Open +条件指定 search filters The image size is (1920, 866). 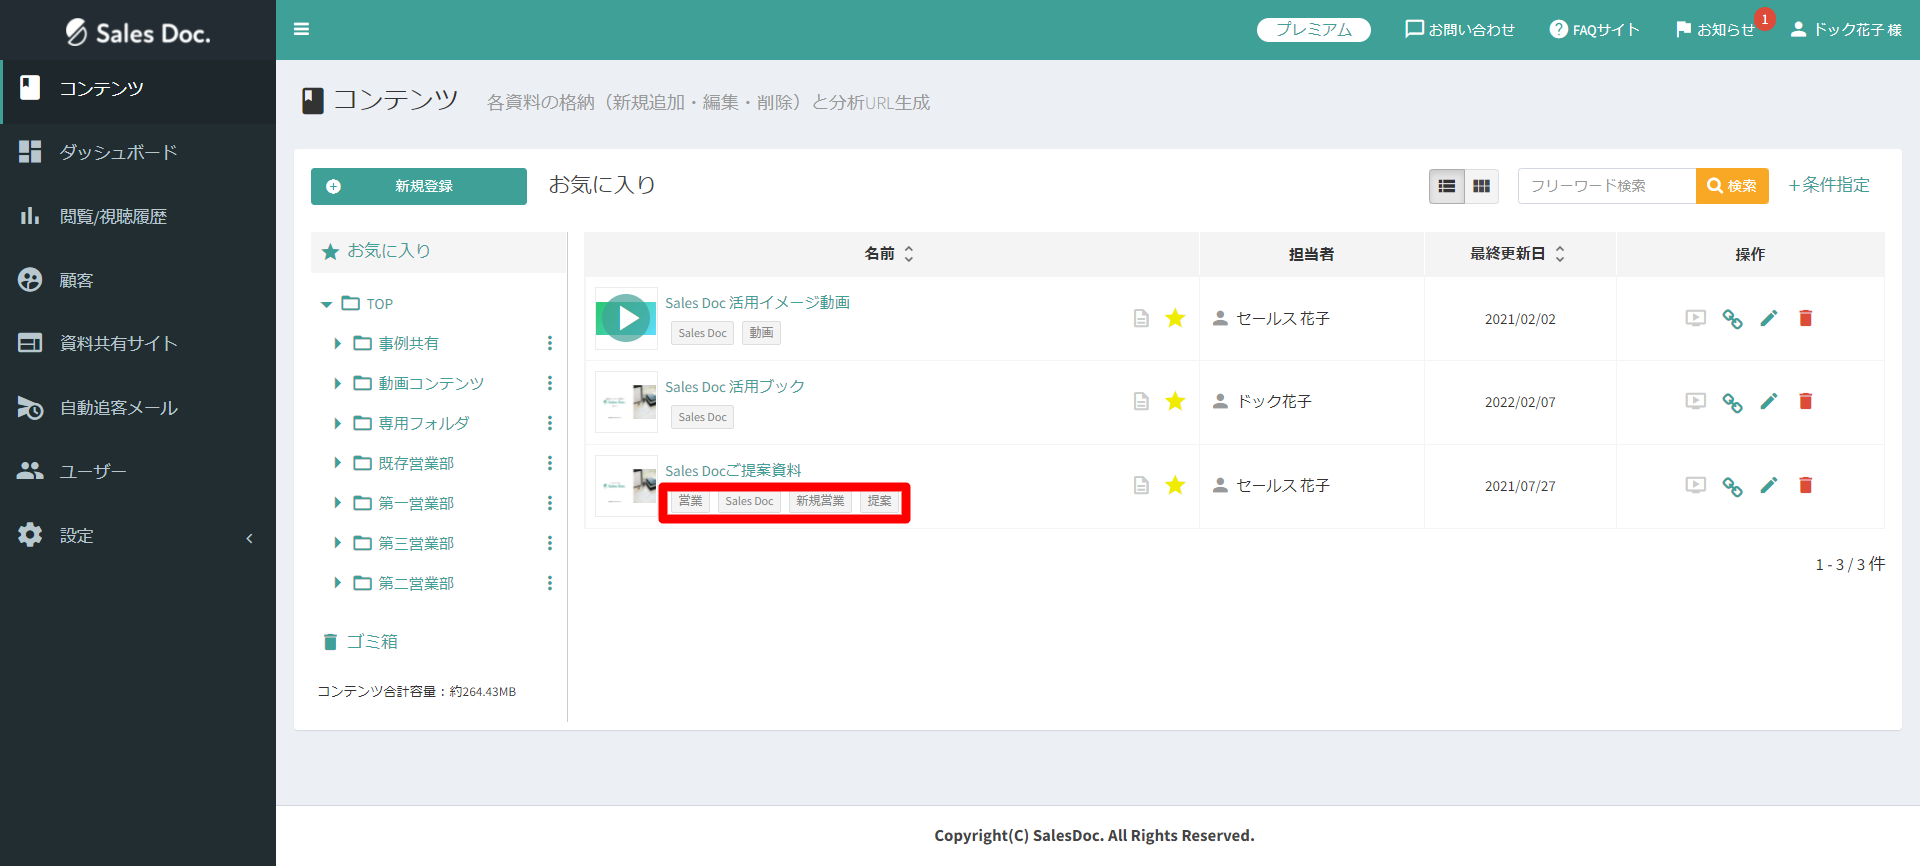click(1829, 185)
